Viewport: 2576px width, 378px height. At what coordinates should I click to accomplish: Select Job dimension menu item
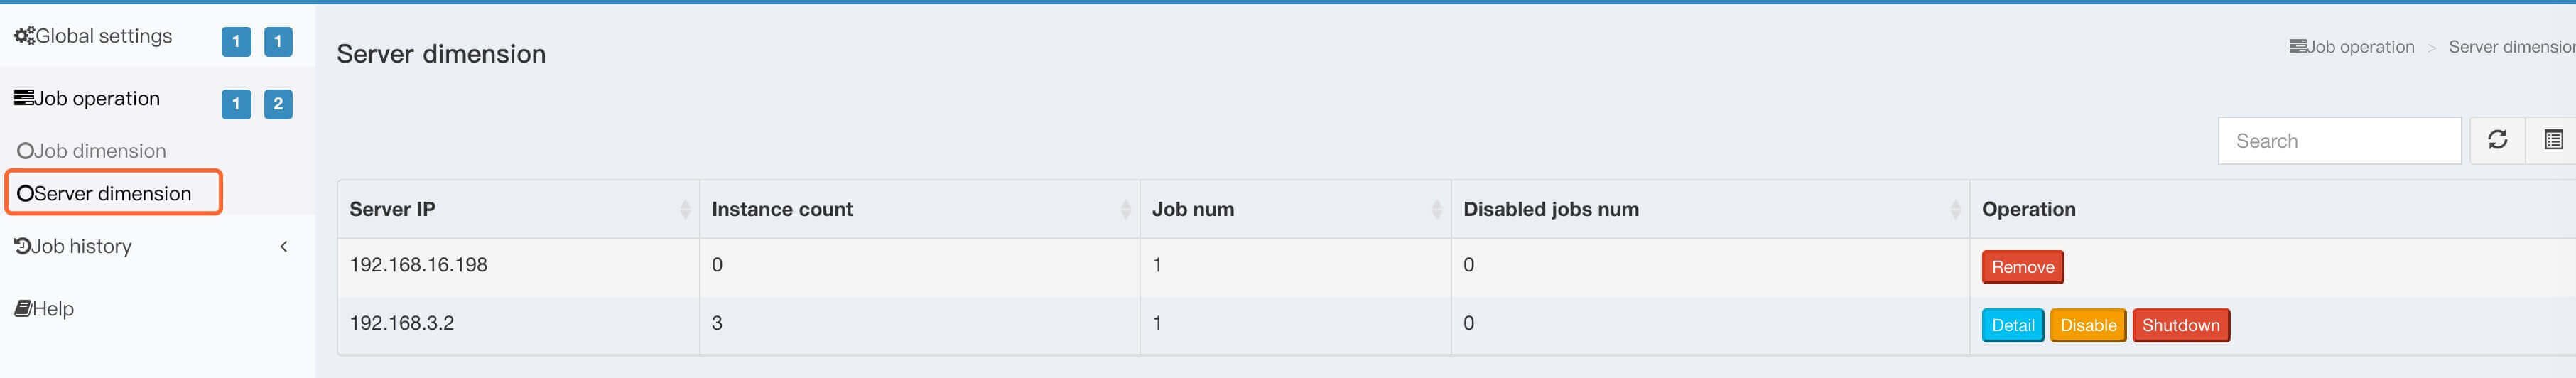coord(92,151)
